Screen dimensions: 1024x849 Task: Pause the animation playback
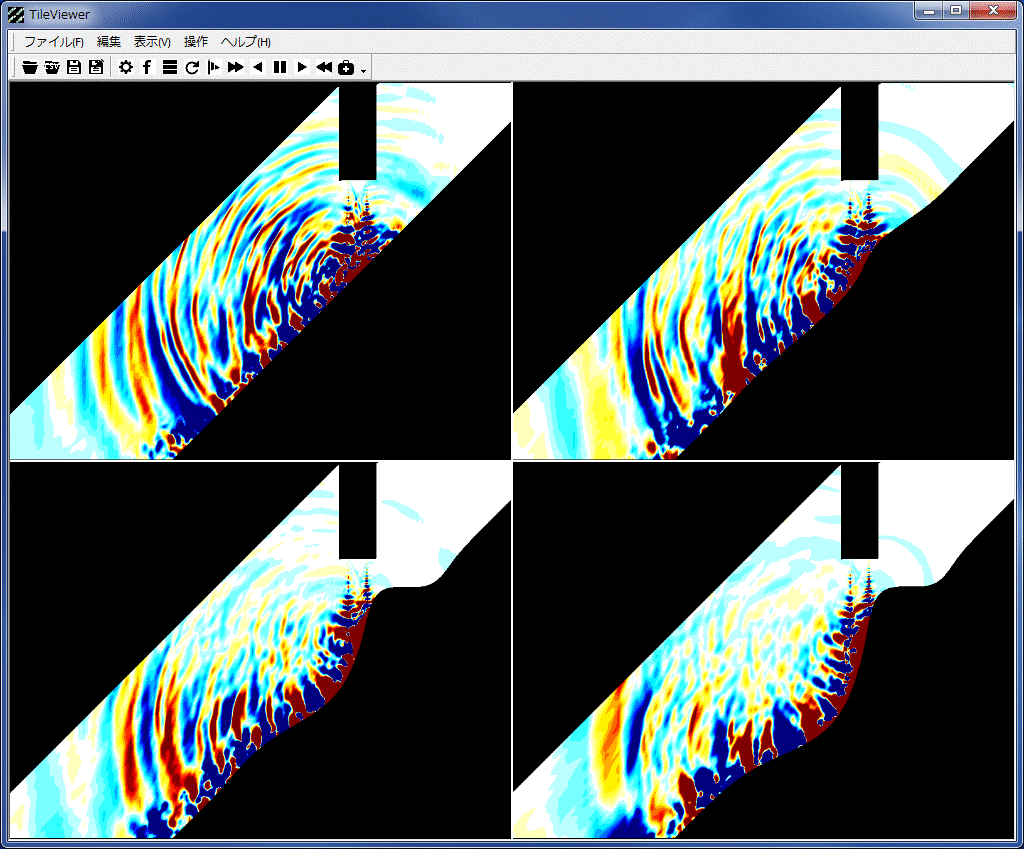[x=279, y=67]
